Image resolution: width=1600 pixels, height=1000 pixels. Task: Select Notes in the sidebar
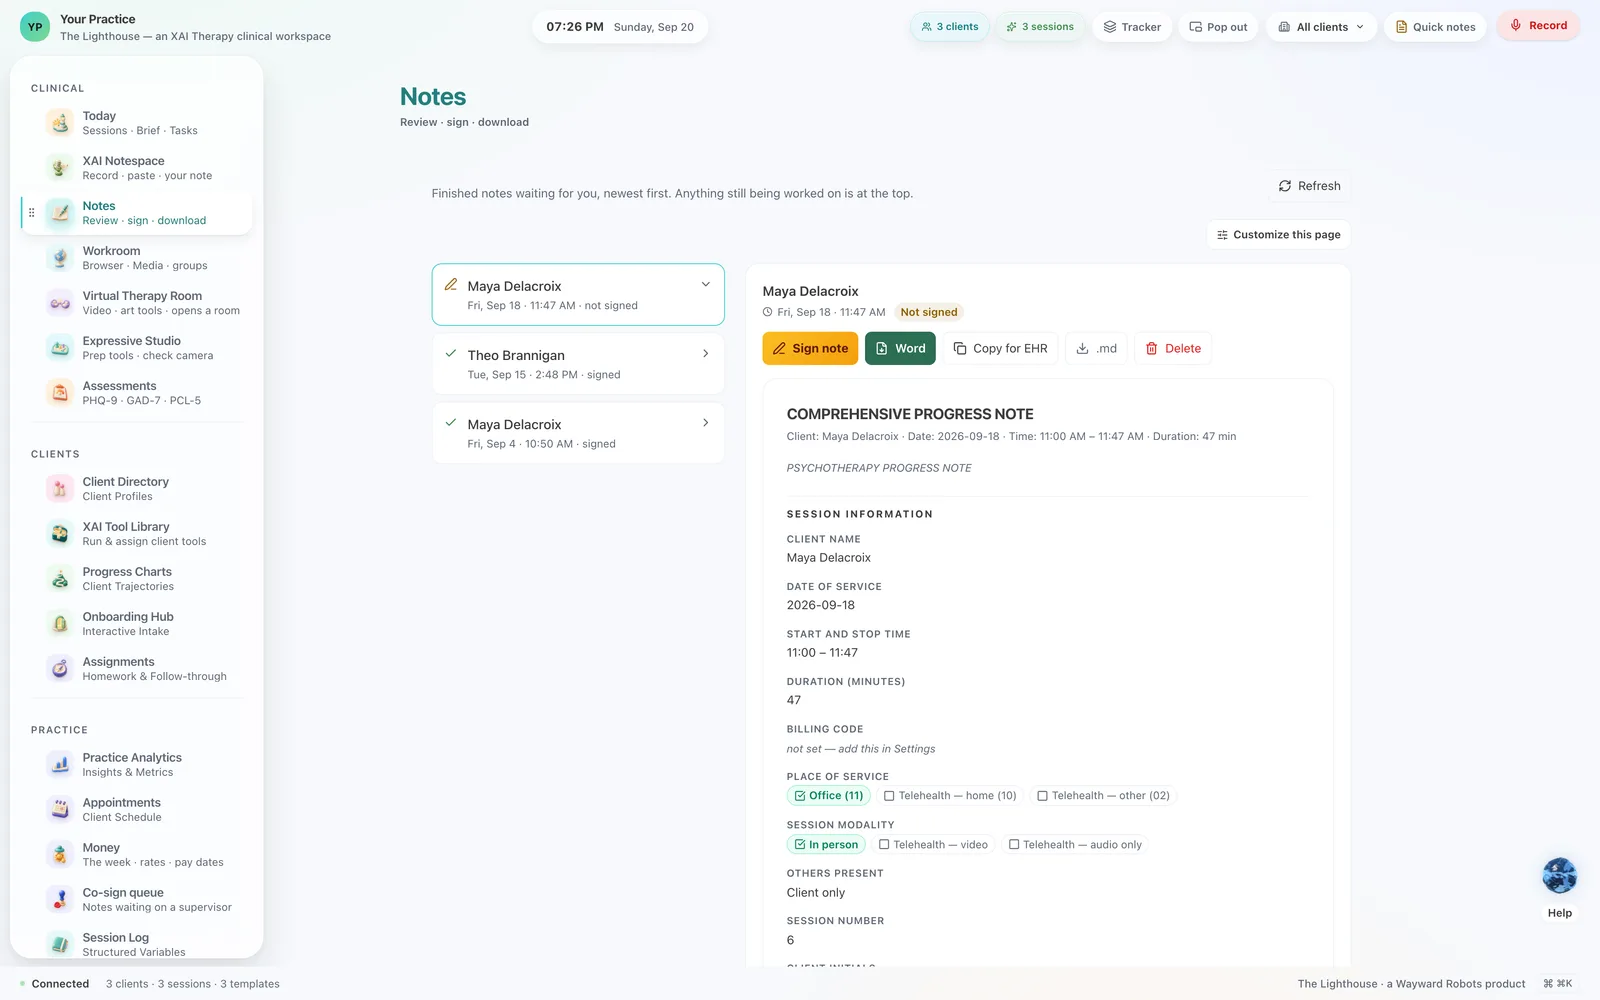click(137, 213)
